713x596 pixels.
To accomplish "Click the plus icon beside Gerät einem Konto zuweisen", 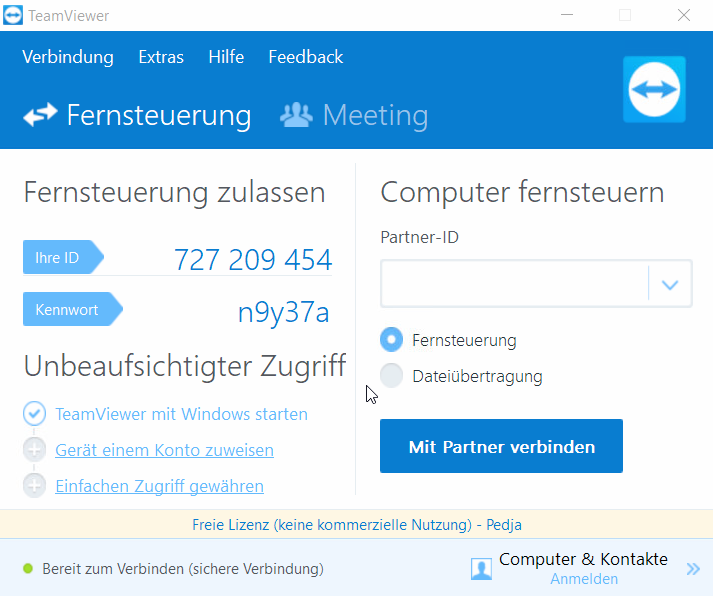I will coord(34,450).
